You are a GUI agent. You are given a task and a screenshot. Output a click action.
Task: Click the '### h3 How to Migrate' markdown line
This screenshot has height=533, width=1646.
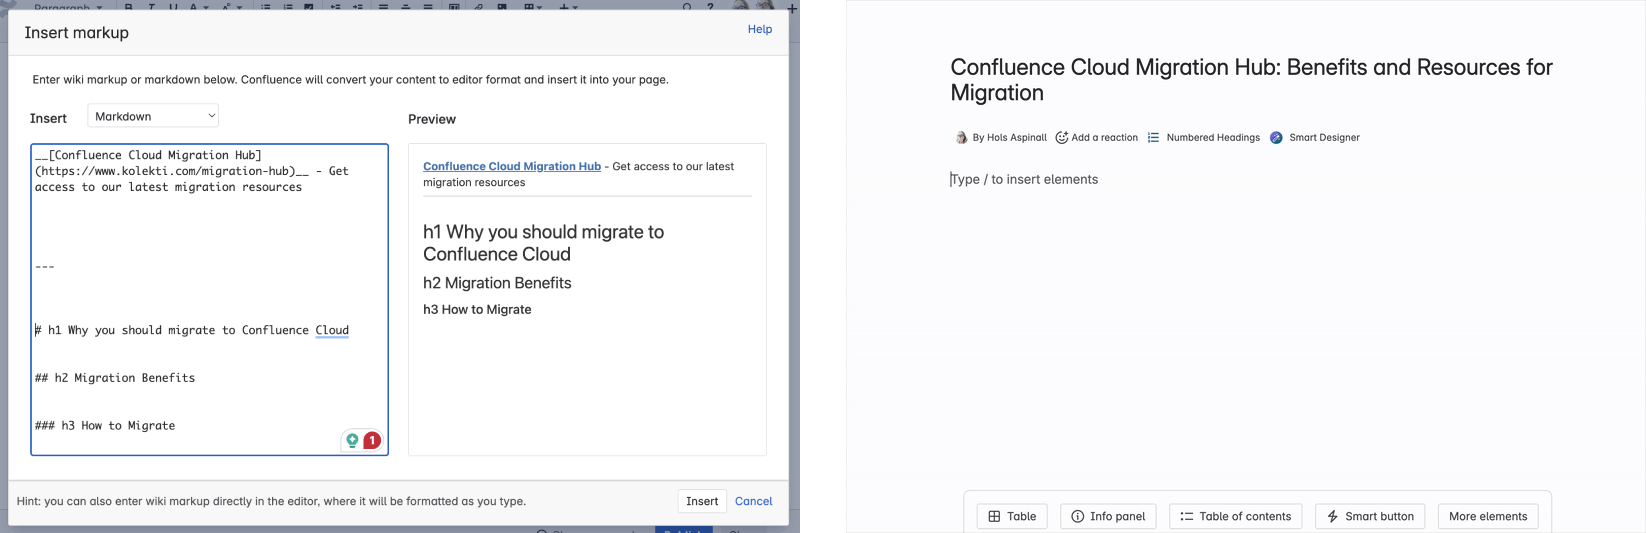coord(105,426)
